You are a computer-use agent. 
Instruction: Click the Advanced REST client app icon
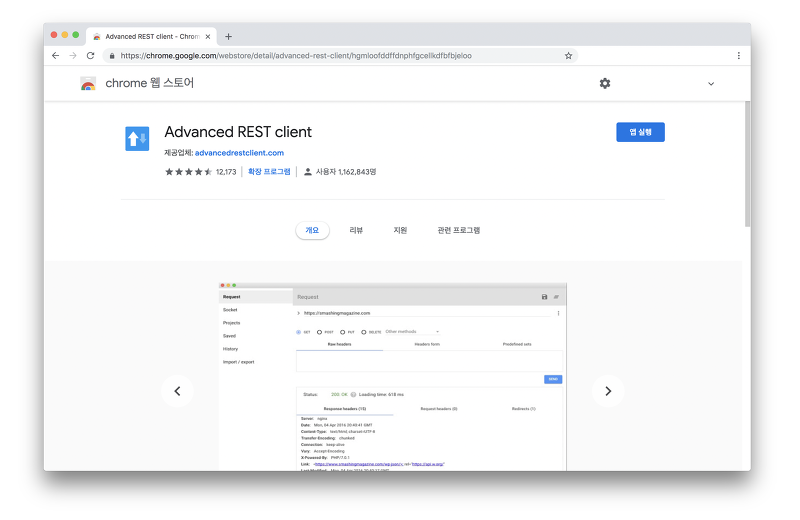pyautogui.click(x=137, y=138)
